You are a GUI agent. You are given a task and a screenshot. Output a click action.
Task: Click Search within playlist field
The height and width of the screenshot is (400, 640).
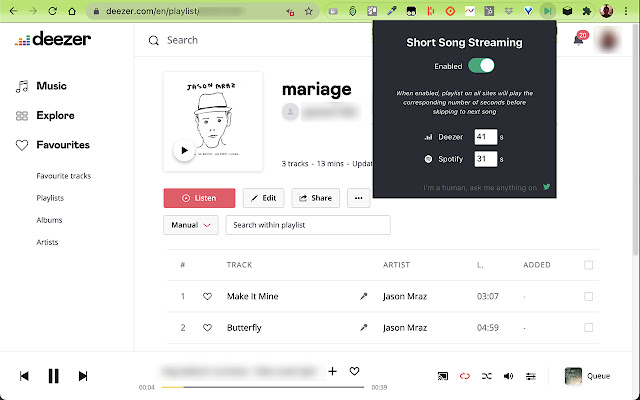tap(308, 225)
